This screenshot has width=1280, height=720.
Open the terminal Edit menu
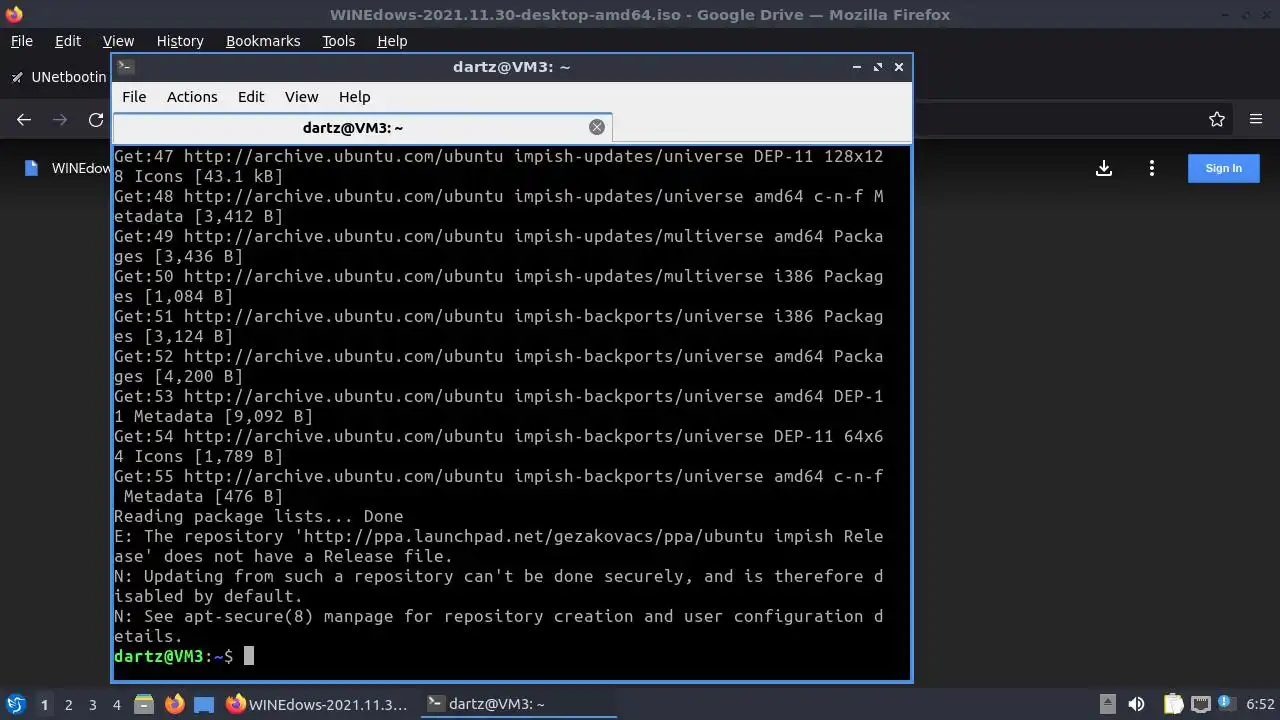click(x=251, y=97)
